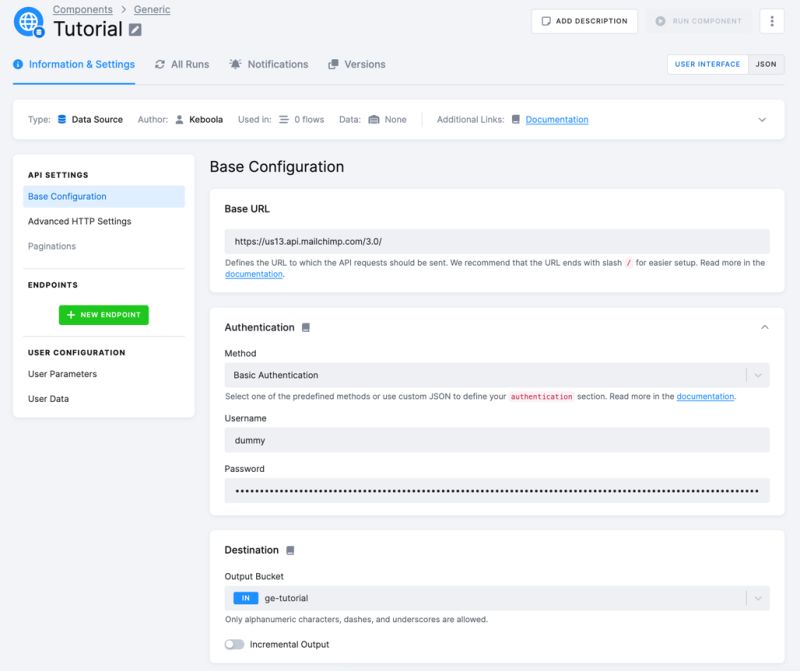Switch to the All Runs tab
Viewport: 800px width, 671px height.
click(x=185, y=63)
